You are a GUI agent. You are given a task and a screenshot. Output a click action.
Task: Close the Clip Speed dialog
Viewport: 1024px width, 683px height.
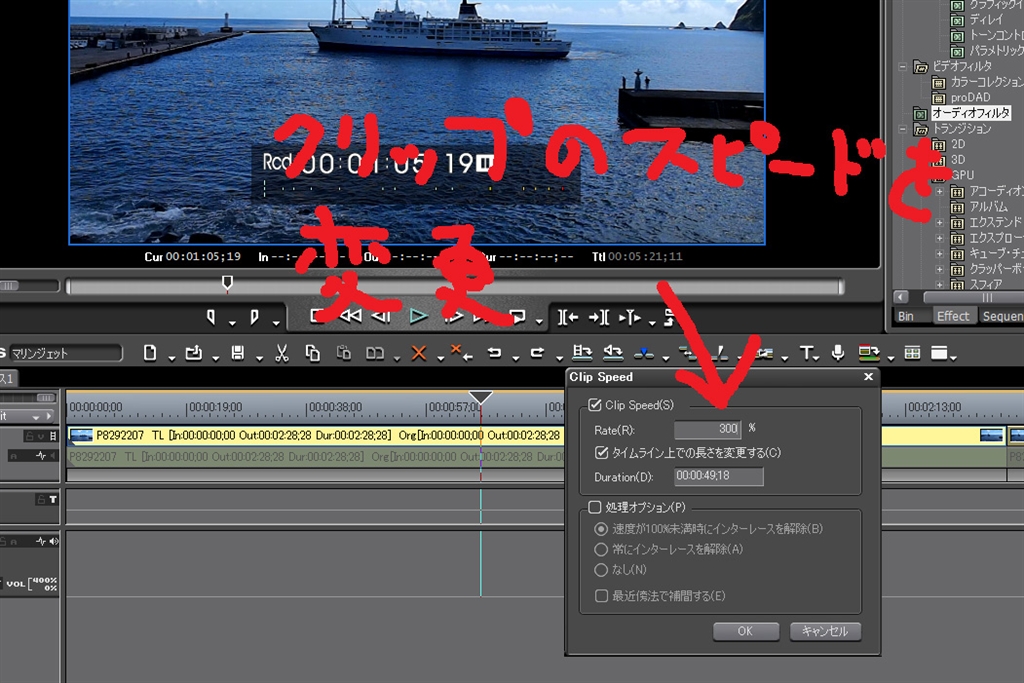click(x=869, y=377)
